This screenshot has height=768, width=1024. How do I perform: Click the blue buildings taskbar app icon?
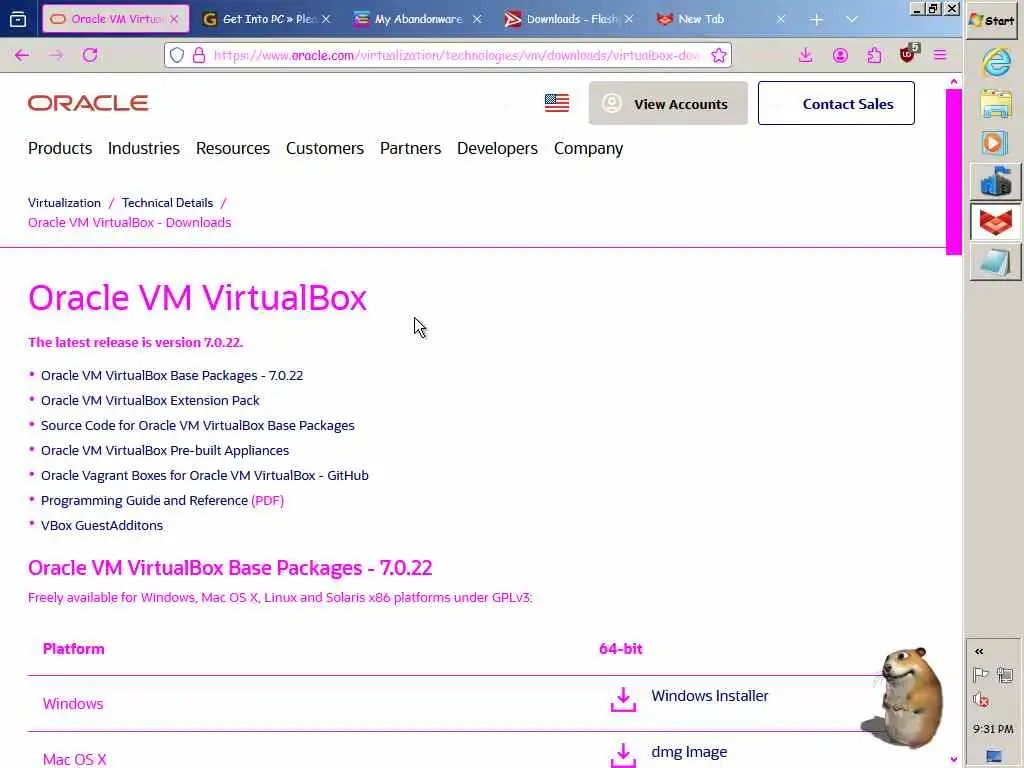pyautogui.click(x=995, y=182)
